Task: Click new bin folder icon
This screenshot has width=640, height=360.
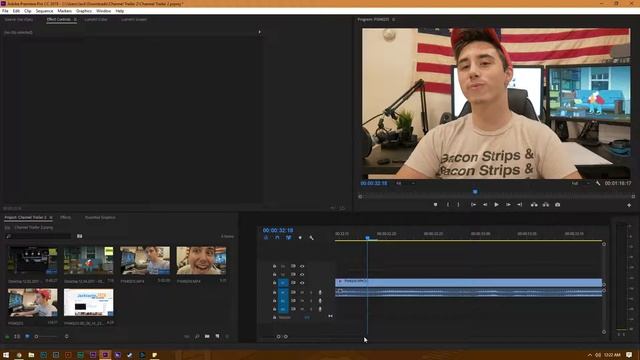Action: point(207,336)
